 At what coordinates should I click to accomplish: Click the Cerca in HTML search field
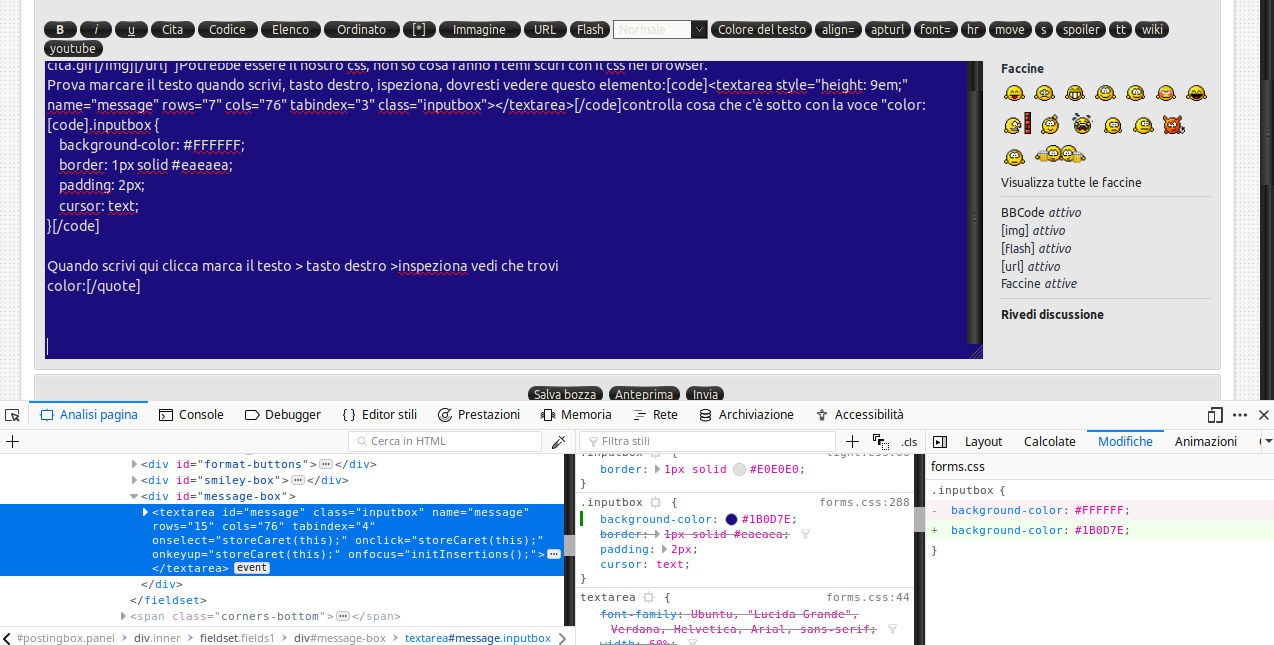tap(445, 441)
